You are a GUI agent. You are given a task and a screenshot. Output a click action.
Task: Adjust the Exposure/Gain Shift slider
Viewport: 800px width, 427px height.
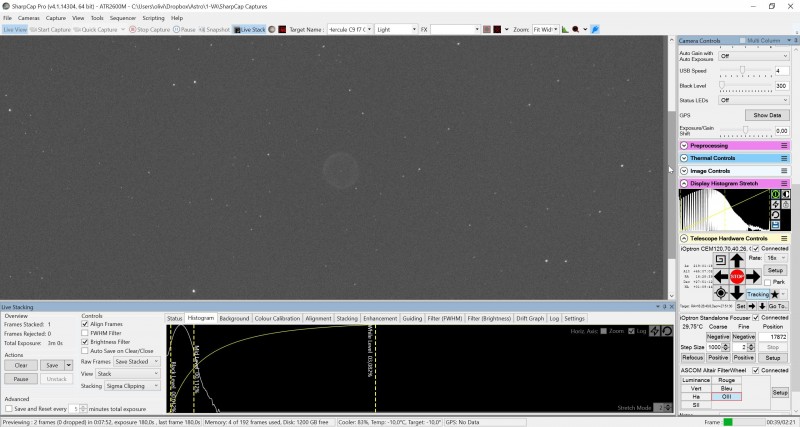point(745,131)
